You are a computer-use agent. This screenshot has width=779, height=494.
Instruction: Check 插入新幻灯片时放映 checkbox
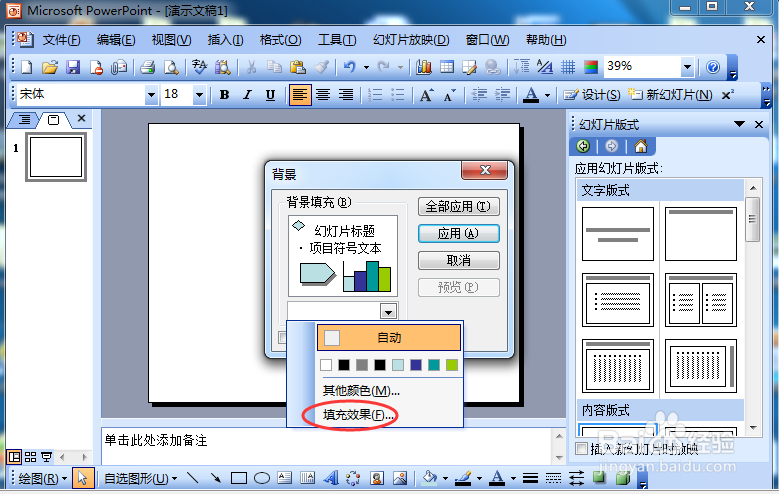point(581,449)
